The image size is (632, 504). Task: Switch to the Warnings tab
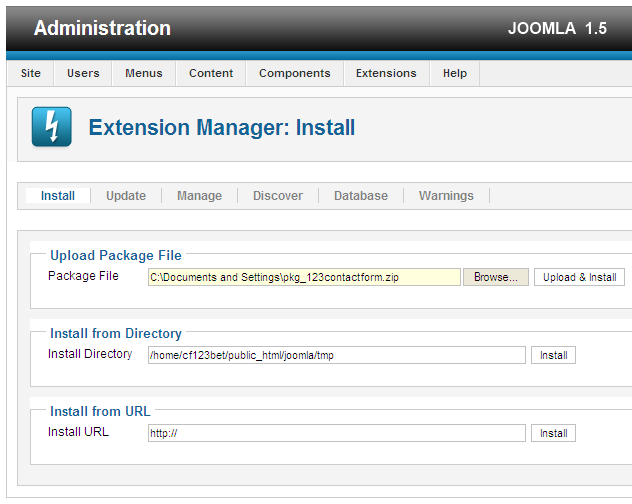446,196
